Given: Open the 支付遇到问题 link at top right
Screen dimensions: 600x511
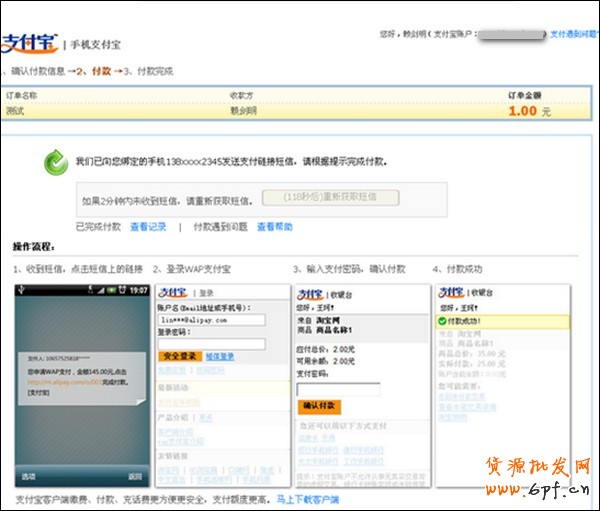Looking at the screenshot, I should coord(574,34).
